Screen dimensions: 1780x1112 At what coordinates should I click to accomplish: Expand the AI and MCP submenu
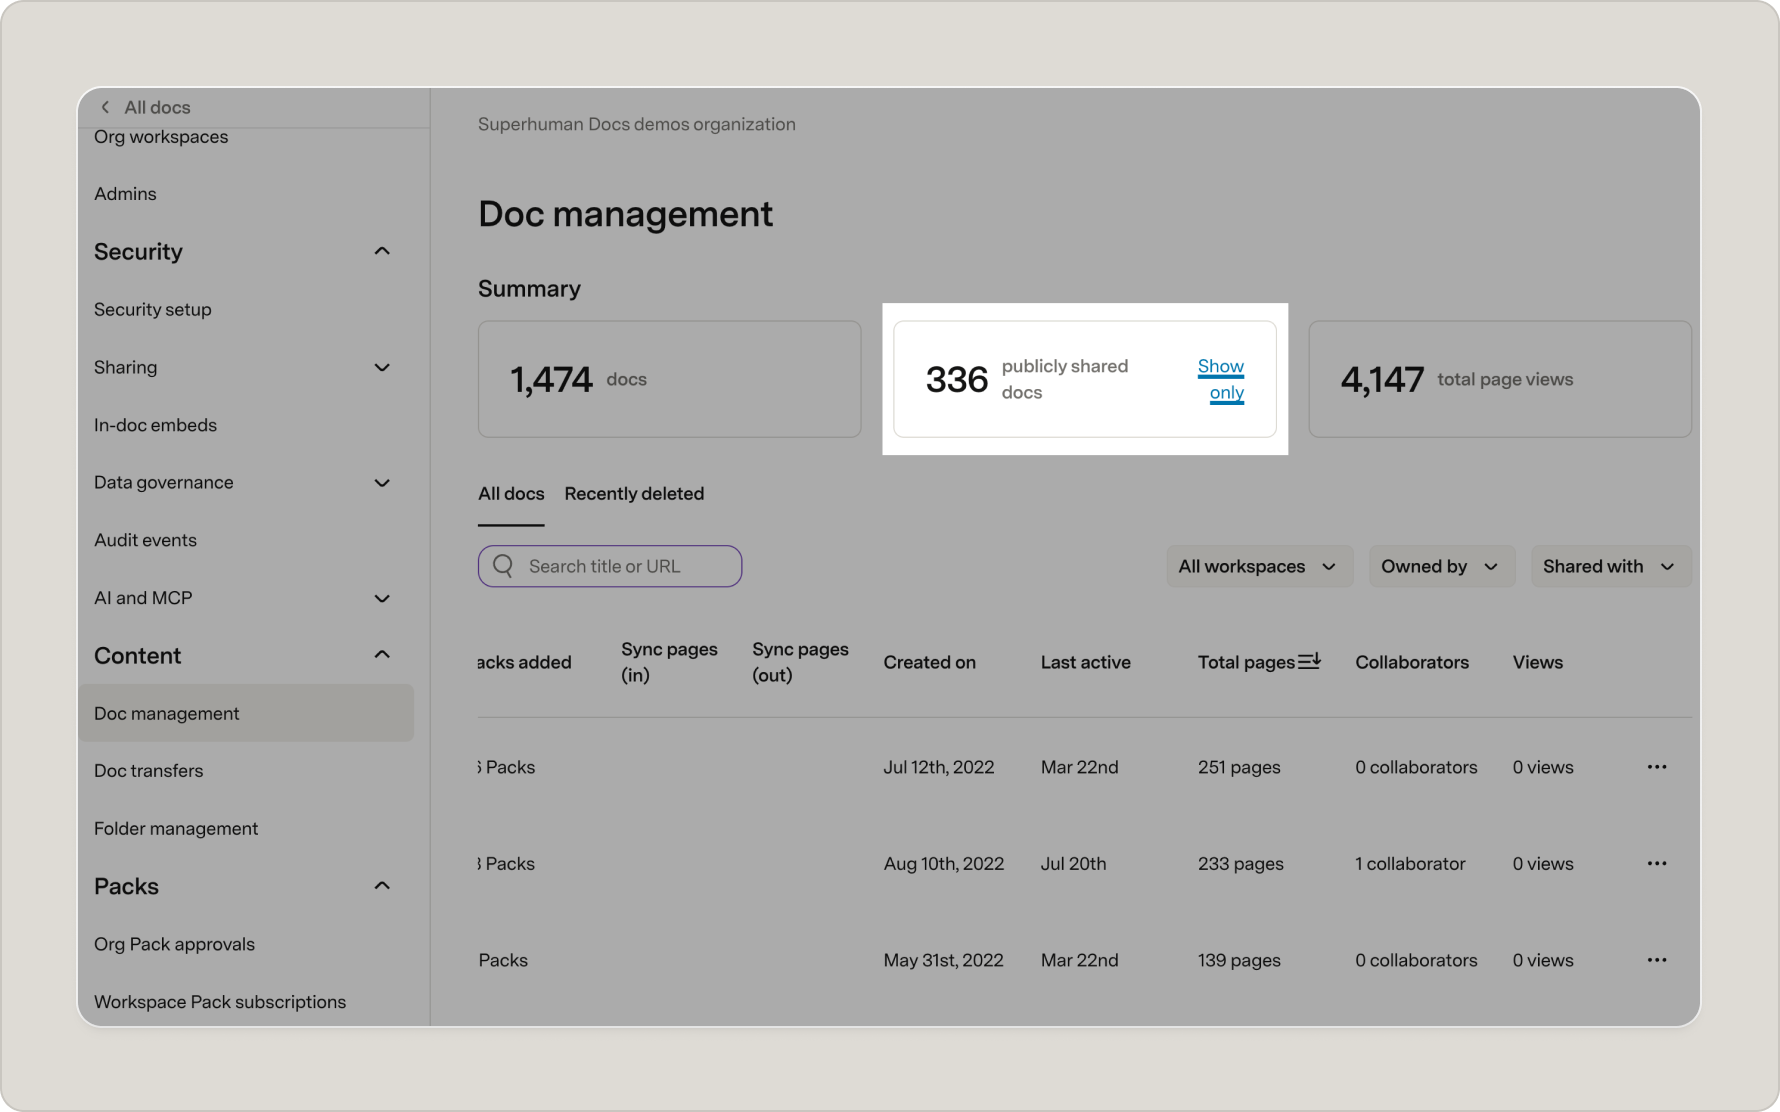coord(382,598)
